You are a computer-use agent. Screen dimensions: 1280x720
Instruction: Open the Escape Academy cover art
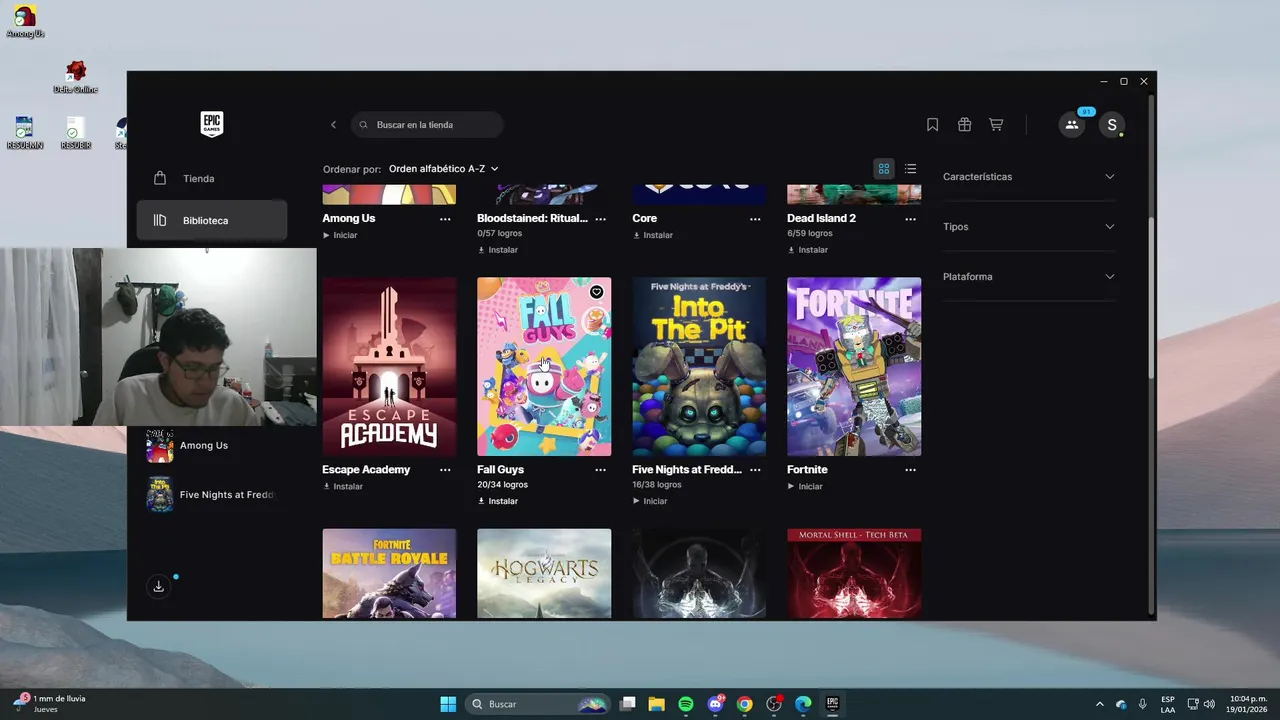coord(389,367)
